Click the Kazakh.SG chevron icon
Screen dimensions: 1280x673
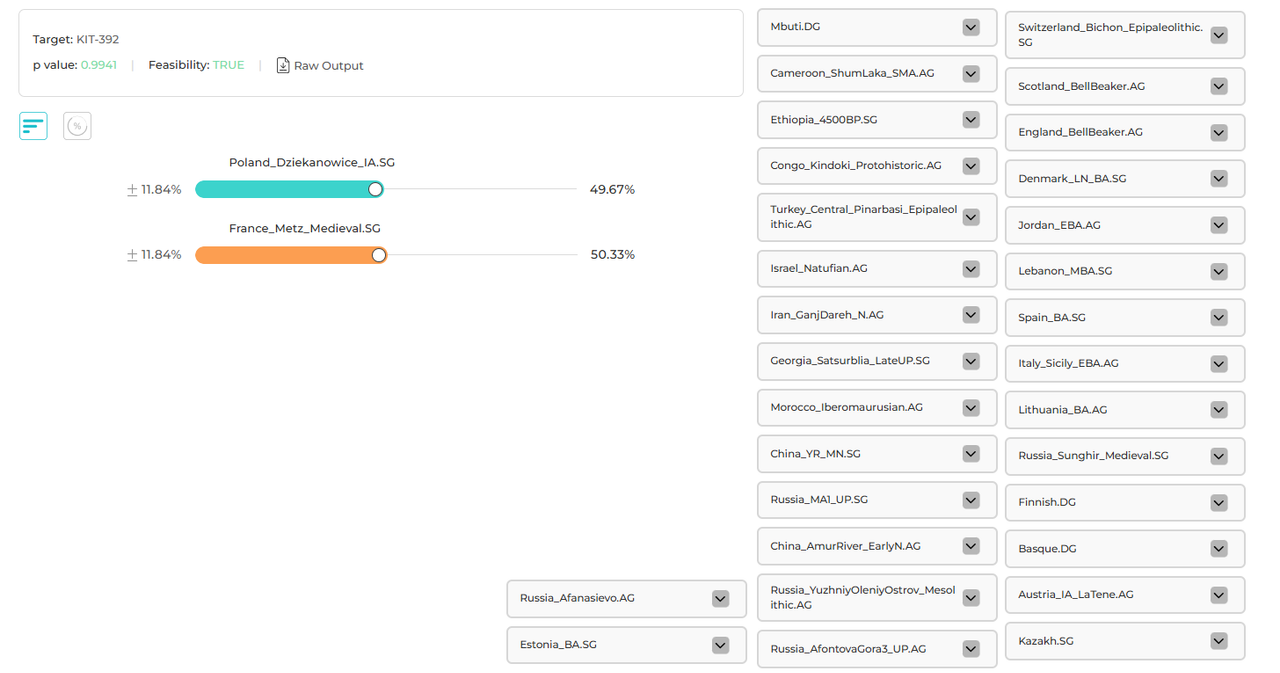point(1218,641)
